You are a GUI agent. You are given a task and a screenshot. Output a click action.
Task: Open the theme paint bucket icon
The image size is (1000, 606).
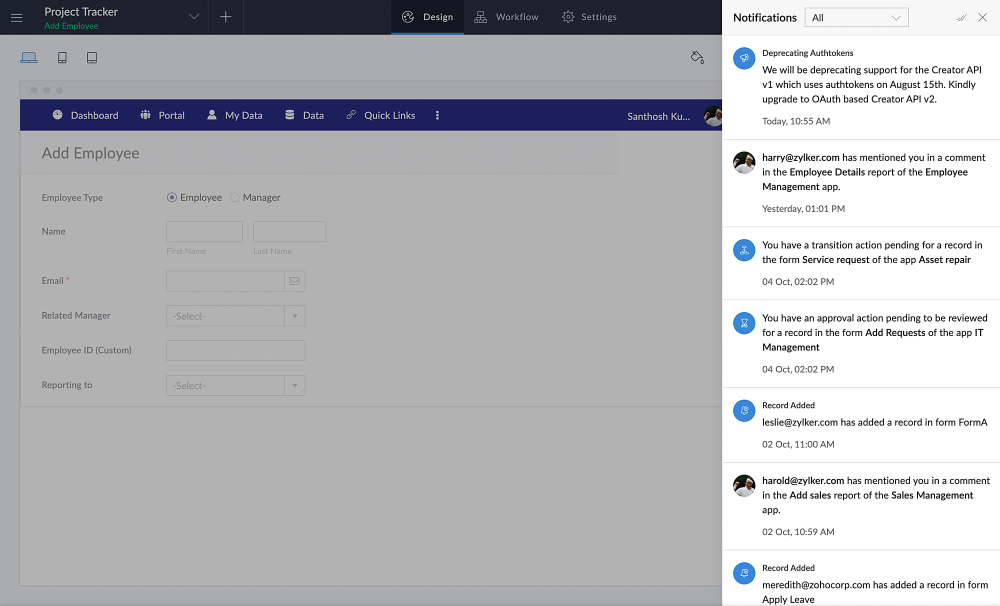point(697,58)
